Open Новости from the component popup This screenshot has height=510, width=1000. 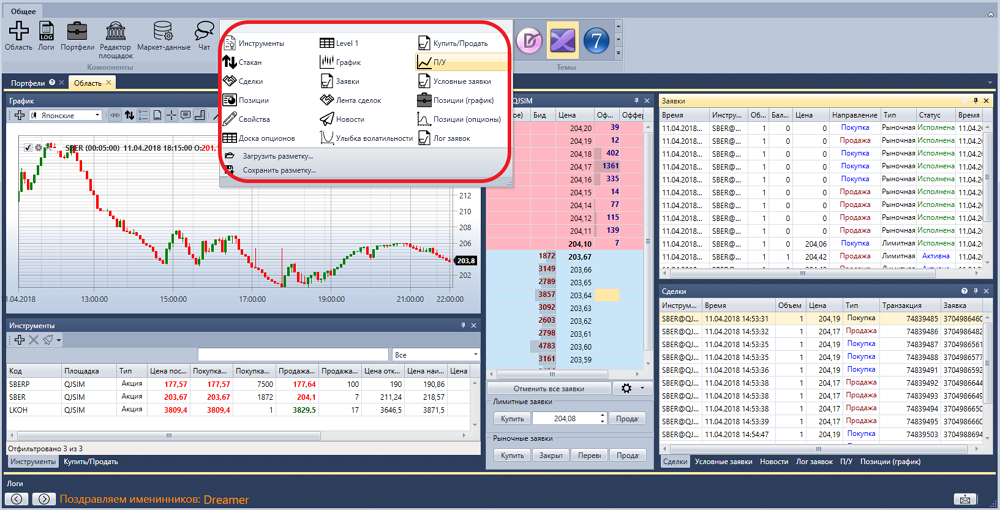click(342, 119)
